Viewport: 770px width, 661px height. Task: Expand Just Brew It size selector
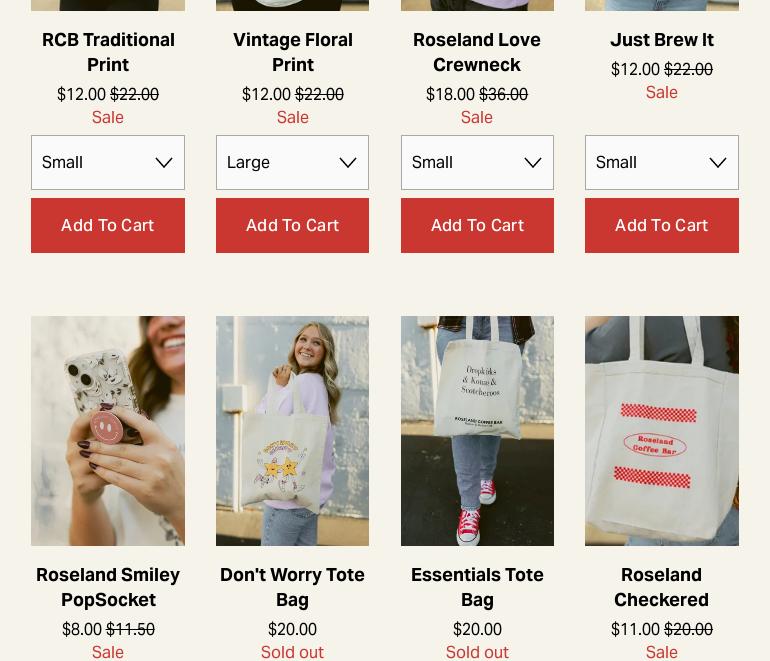(x=661, y=163)
